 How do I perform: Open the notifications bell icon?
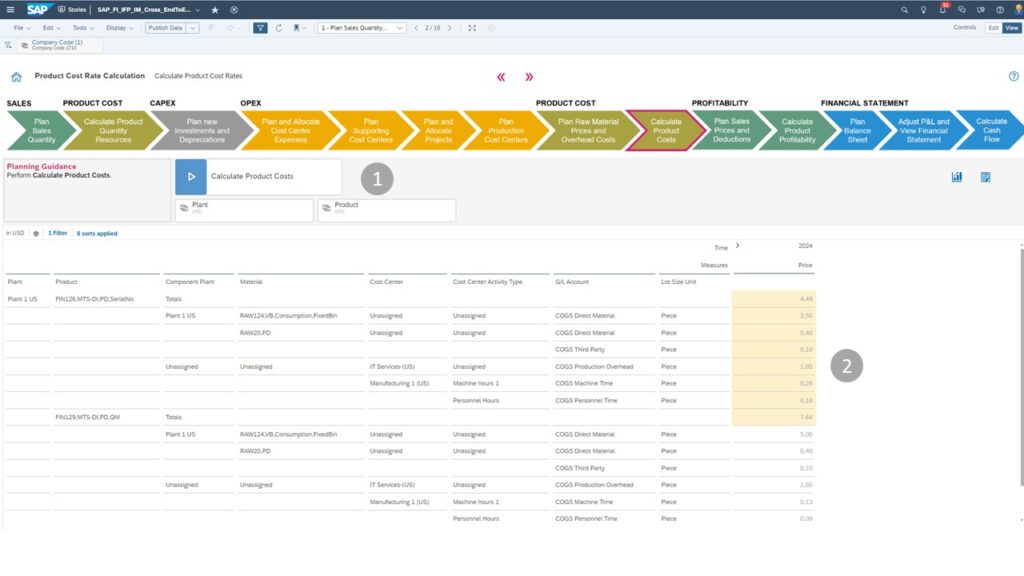click(942, 9)
